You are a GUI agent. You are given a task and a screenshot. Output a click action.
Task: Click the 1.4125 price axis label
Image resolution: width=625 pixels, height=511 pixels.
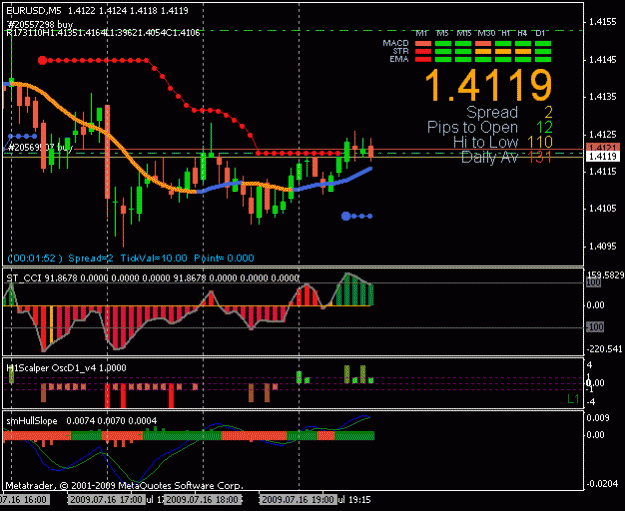point(603,134)
